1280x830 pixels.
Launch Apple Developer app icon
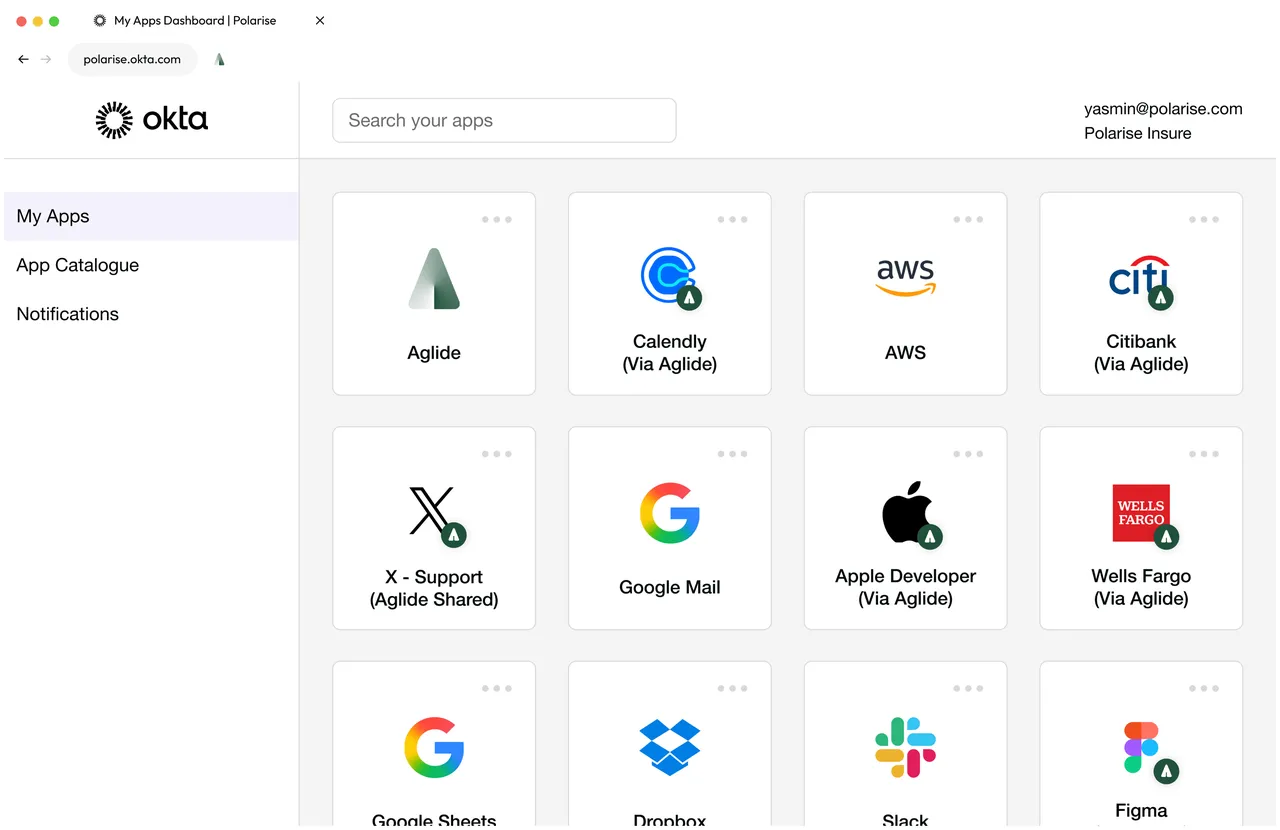click(x=907, y=511)
